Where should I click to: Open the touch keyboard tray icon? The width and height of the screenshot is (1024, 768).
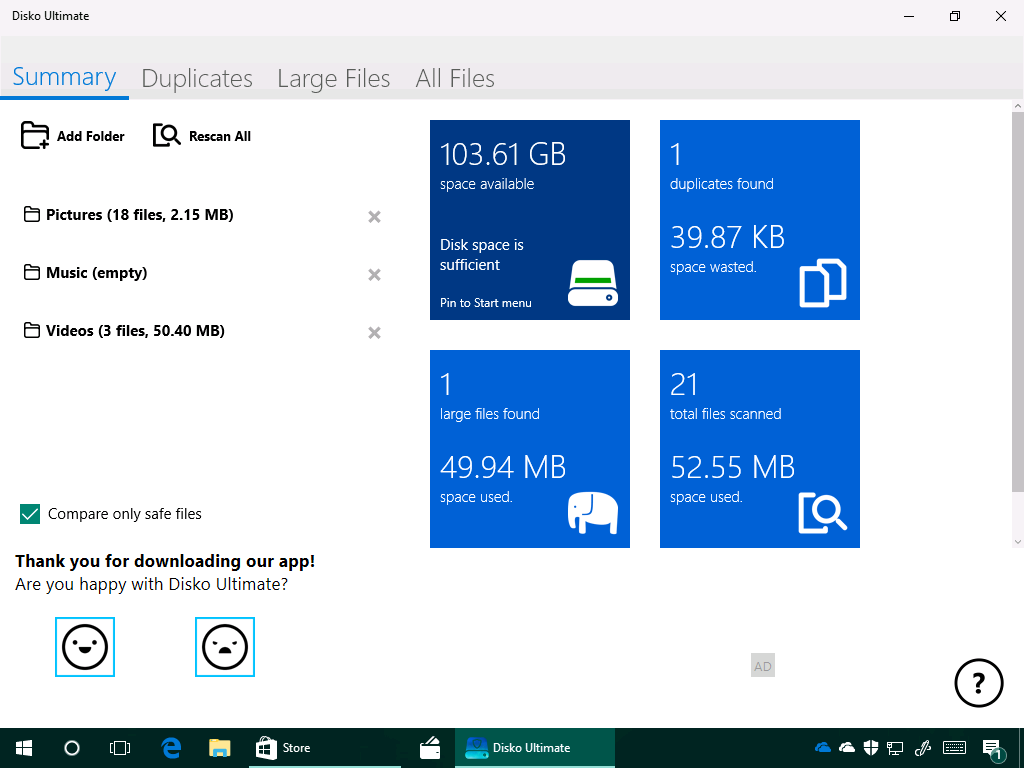(955, 748)
